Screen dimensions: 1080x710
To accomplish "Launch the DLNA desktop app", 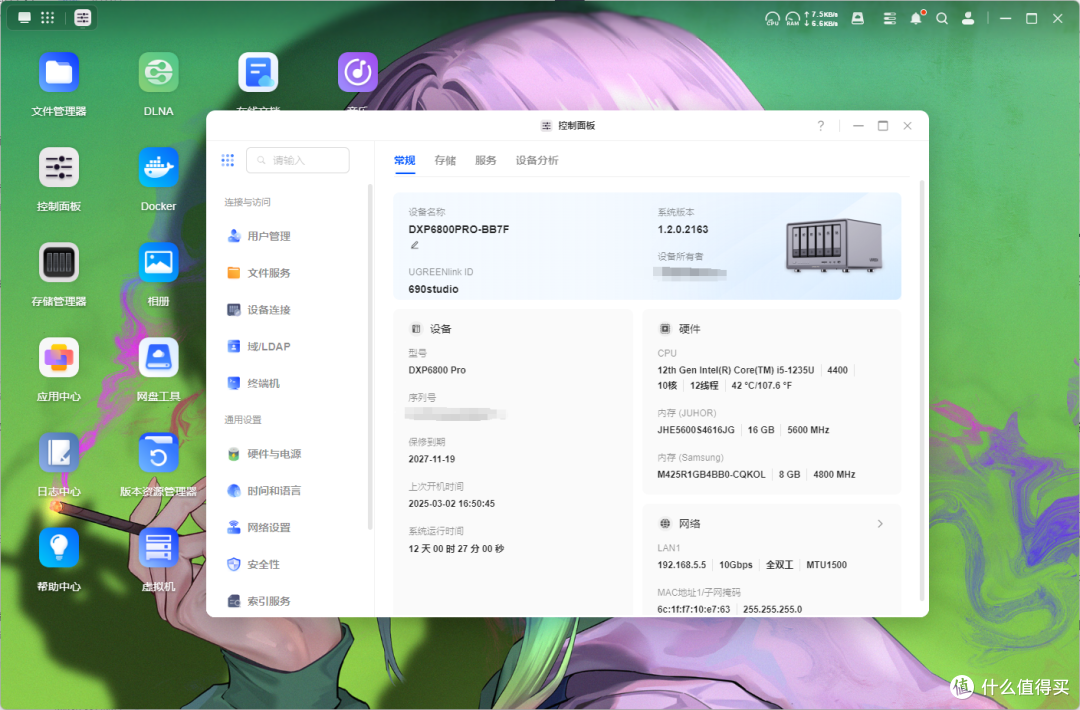I will pos(158,72).
